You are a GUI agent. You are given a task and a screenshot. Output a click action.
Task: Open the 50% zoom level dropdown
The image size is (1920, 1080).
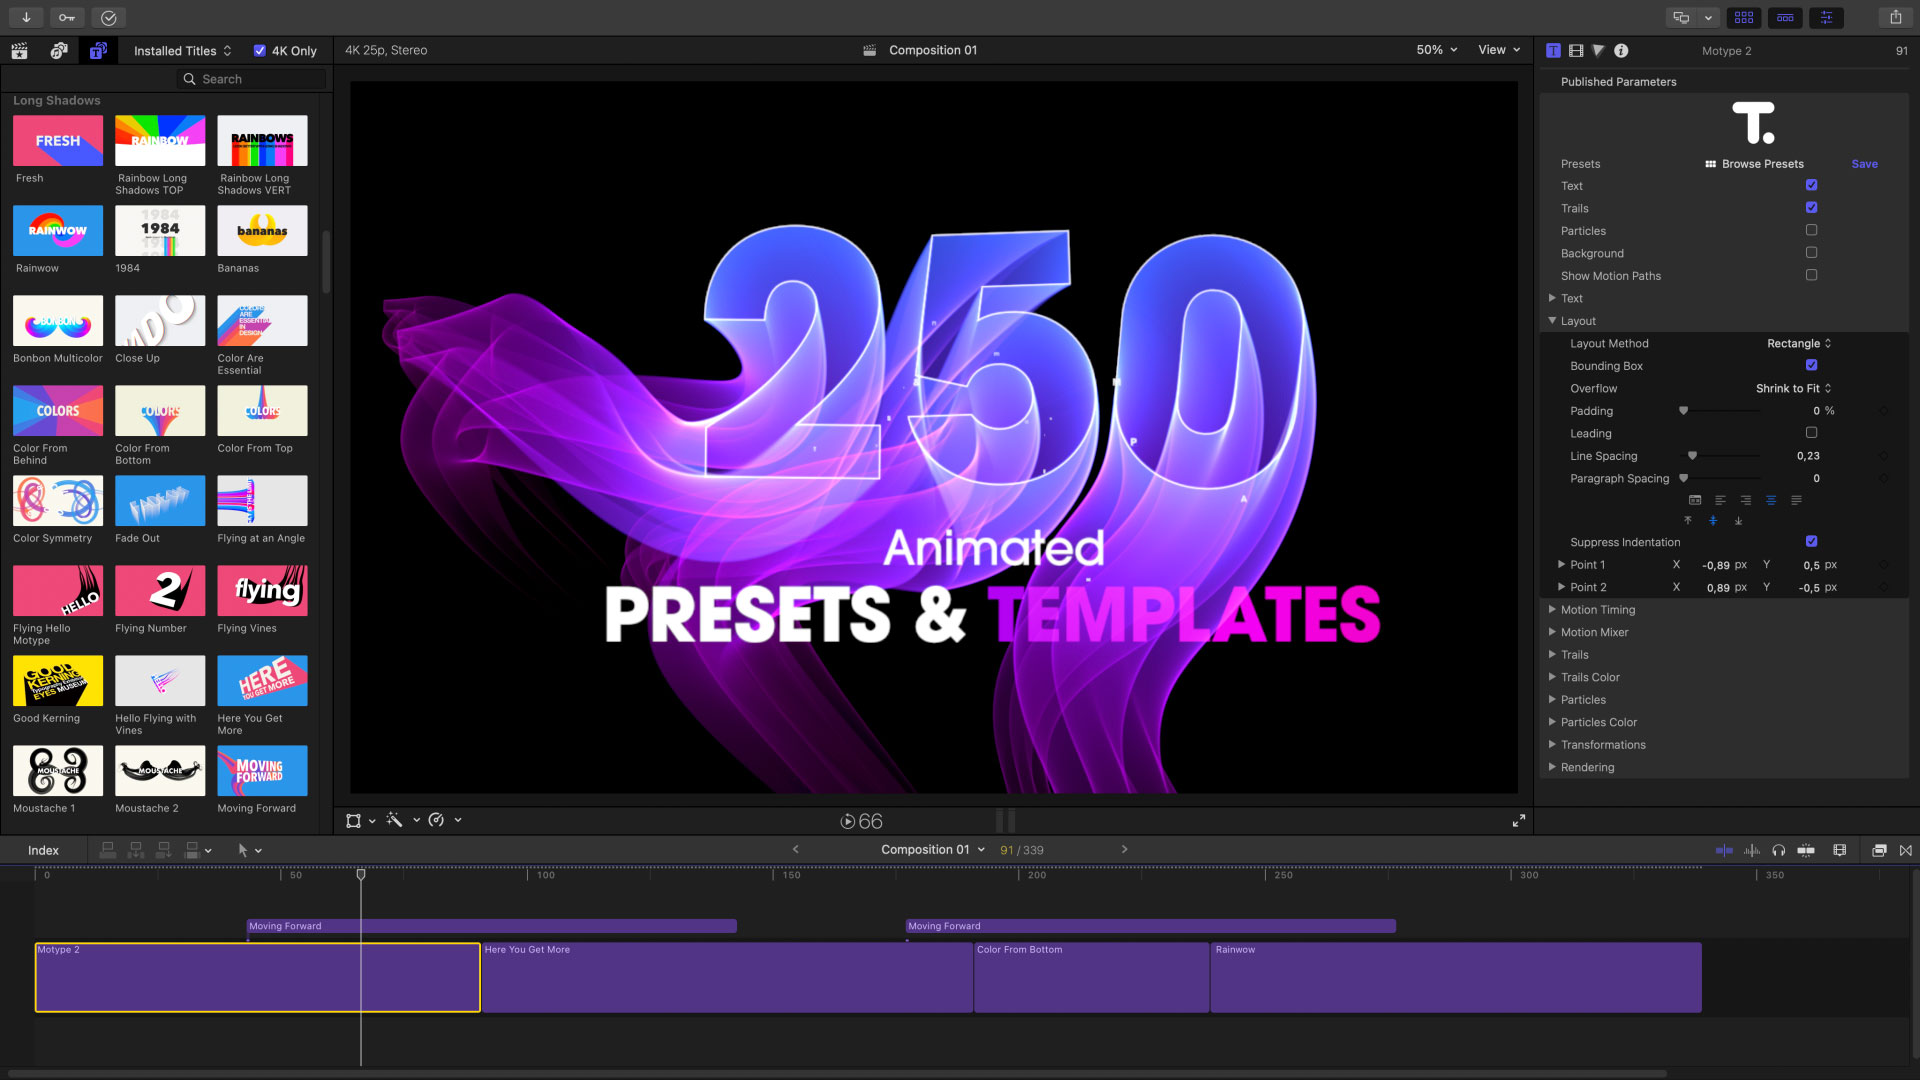pyautogui.click(x=1436, y=50)
